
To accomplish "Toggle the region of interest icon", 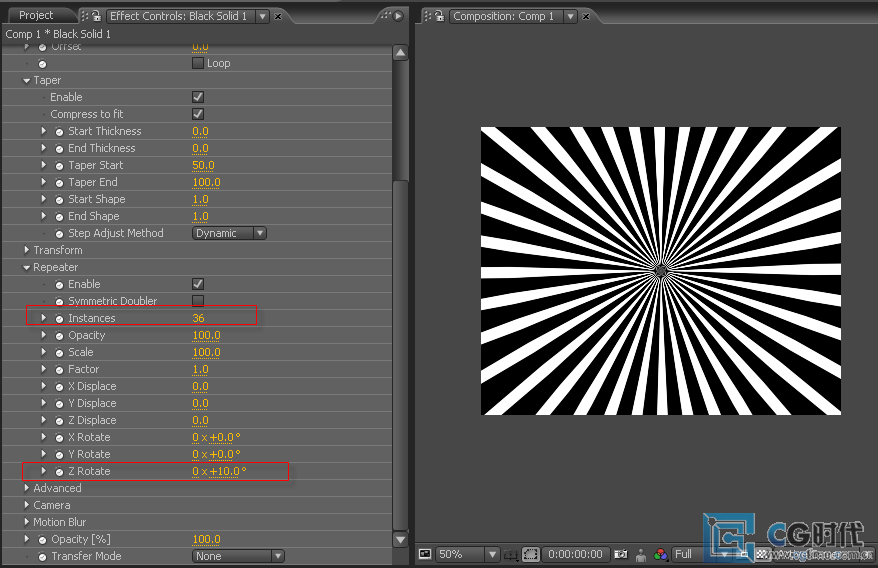I will (x=530, y=555).
